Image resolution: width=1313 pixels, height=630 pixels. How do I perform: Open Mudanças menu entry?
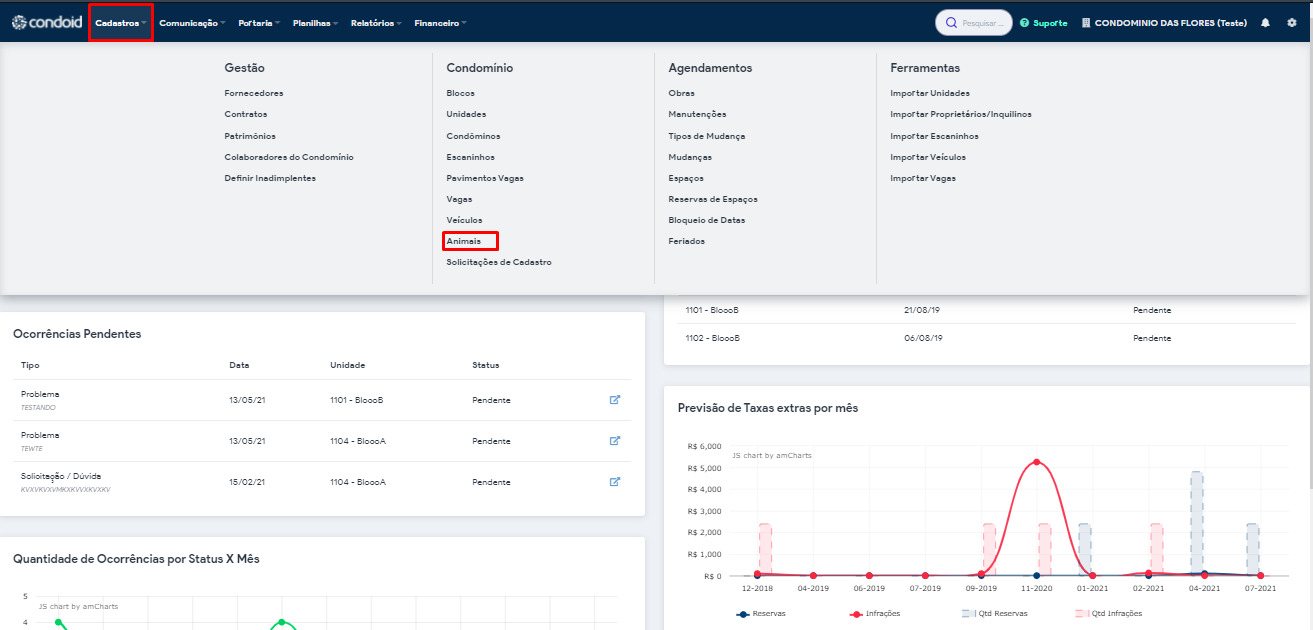[690, 157]
